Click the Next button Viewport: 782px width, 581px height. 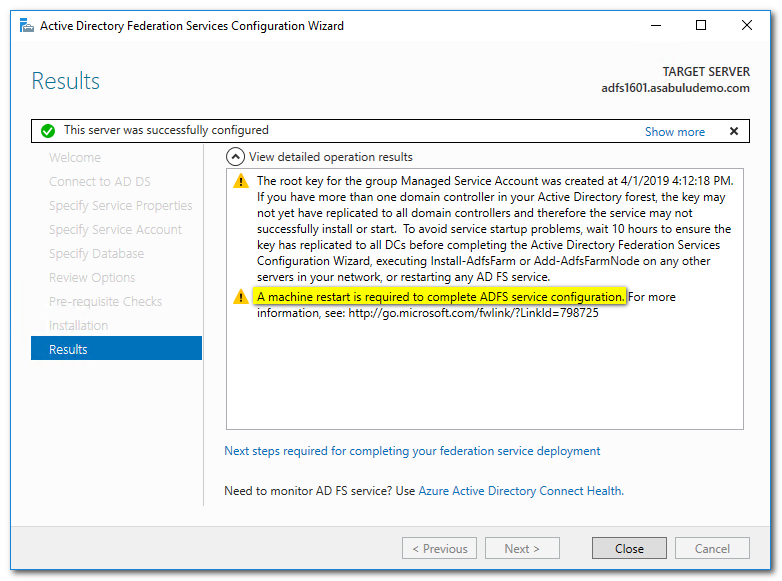coord(522,548)
